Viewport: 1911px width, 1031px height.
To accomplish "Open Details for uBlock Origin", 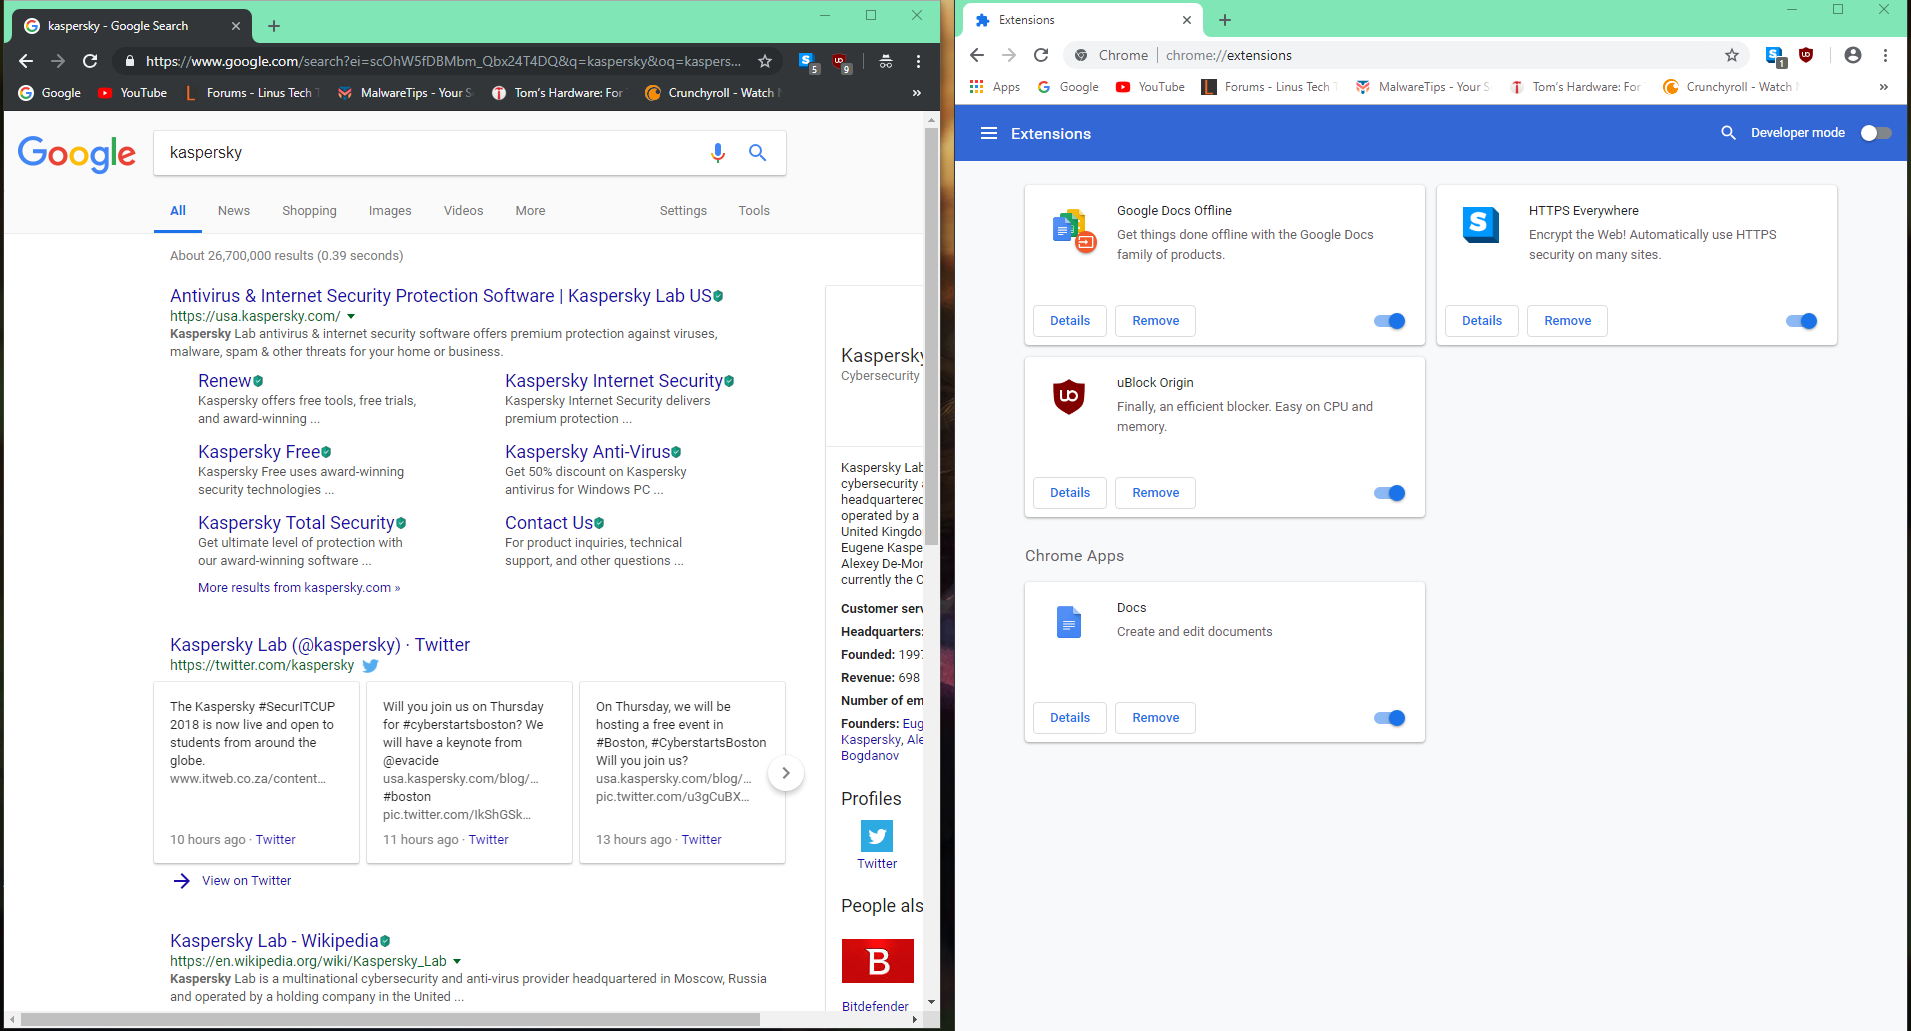I will [x=1070, y=493].
